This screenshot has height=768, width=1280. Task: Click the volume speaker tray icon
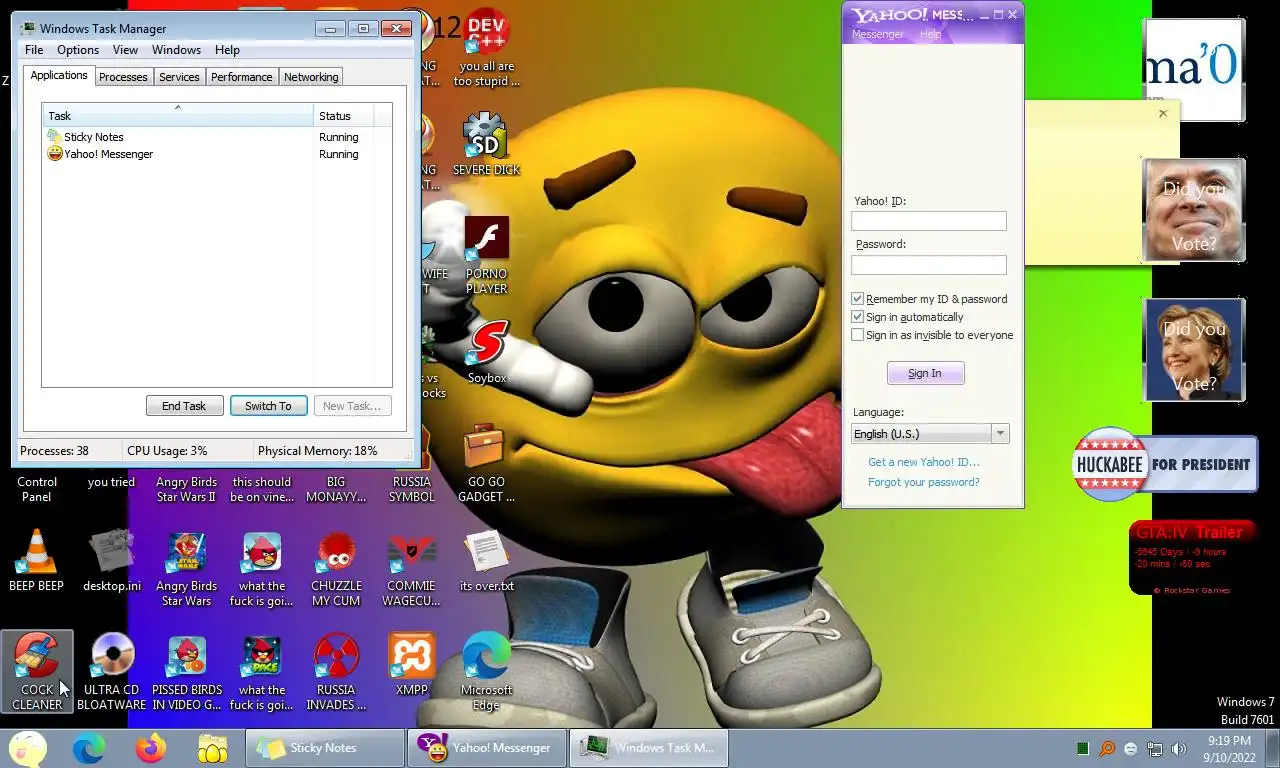click(x=1179, y=748)
